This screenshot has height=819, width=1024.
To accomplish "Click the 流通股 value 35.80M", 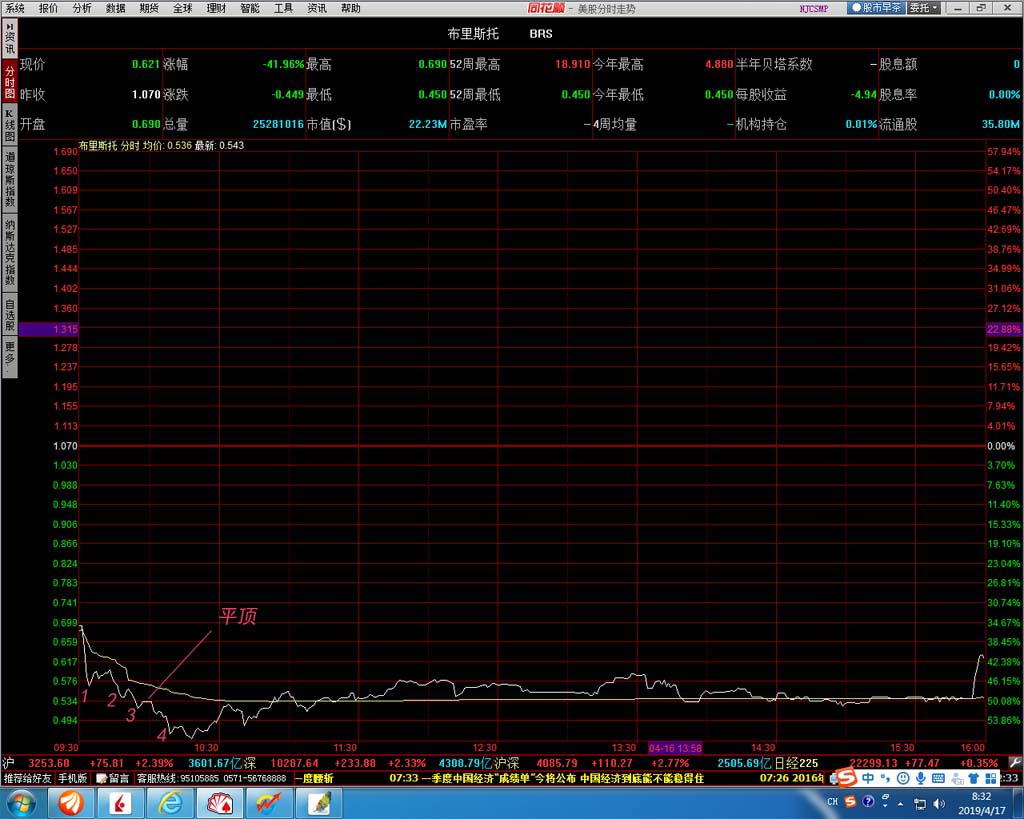I will point(1000,124).
